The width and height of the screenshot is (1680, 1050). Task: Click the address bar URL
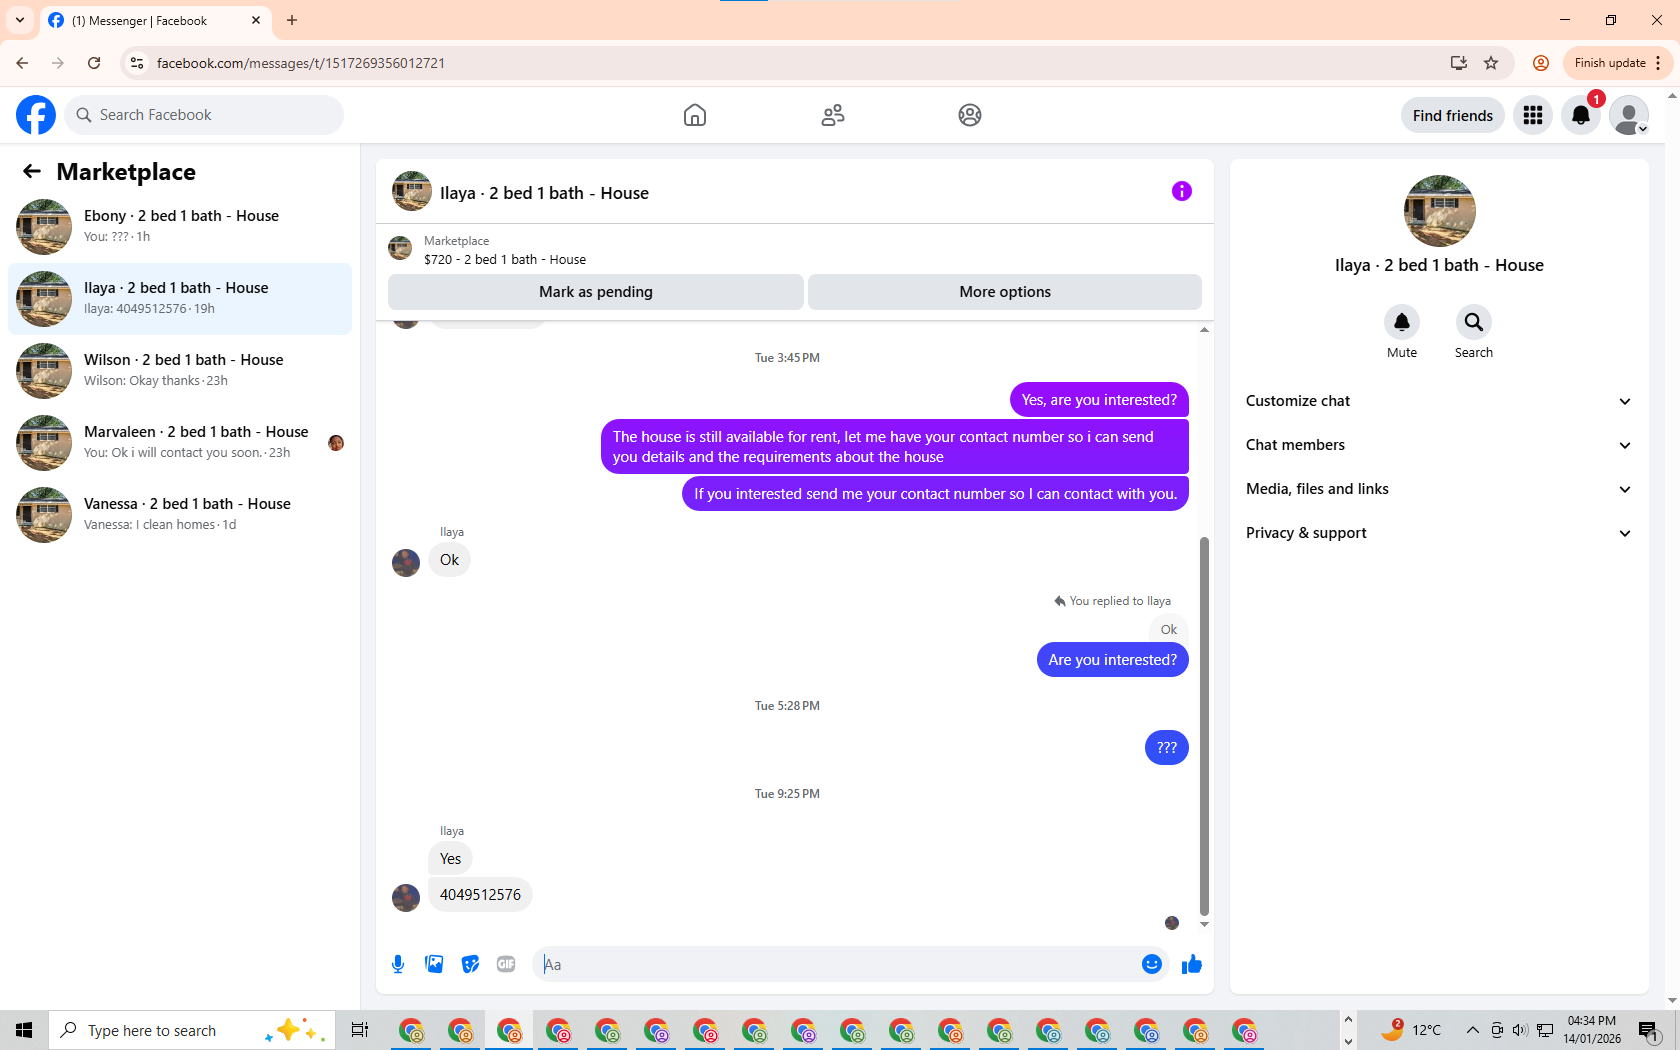[301, 63]
